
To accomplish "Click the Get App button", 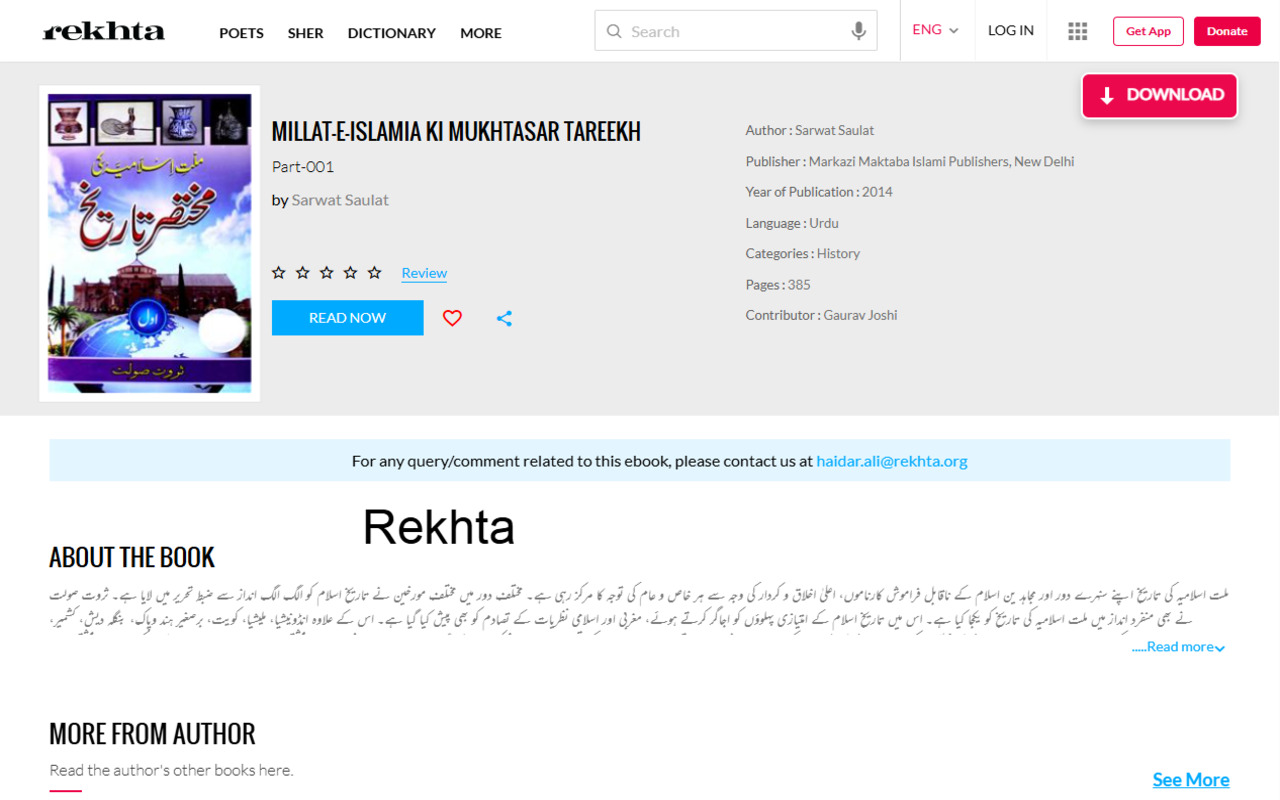I will 1148,31.
